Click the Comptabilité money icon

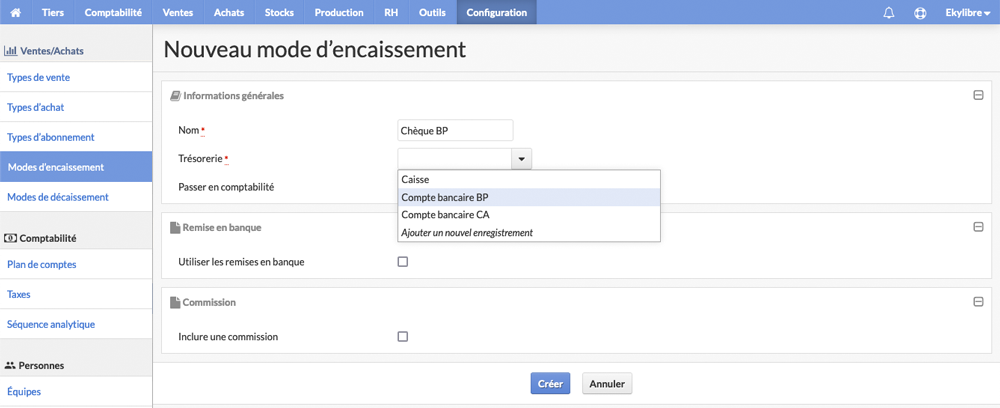(11, 238)
